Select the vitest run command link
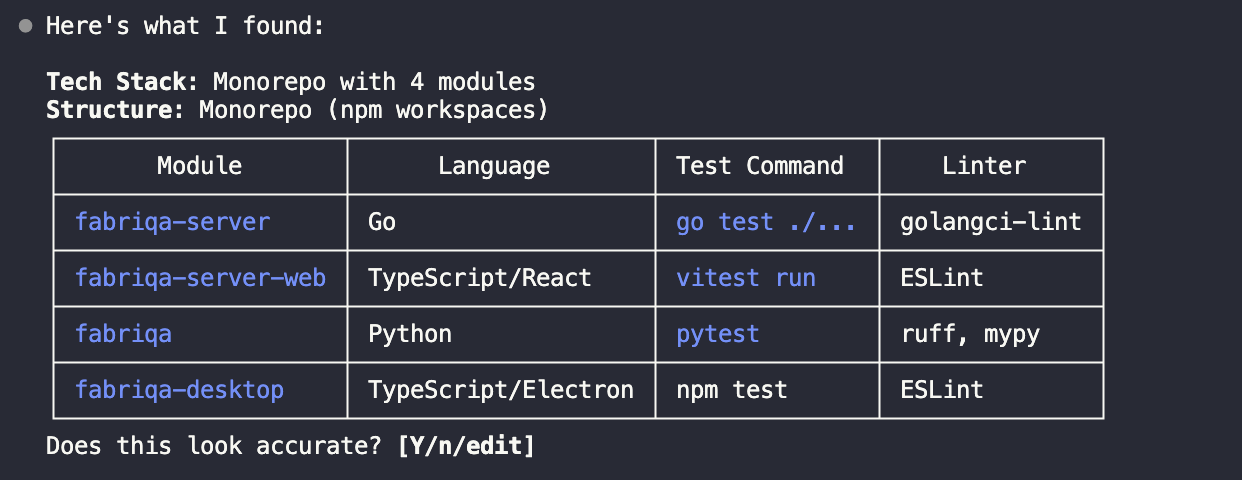Viewport: 1242px width, 480px height. pyautogui.click(x=746, y=277)
